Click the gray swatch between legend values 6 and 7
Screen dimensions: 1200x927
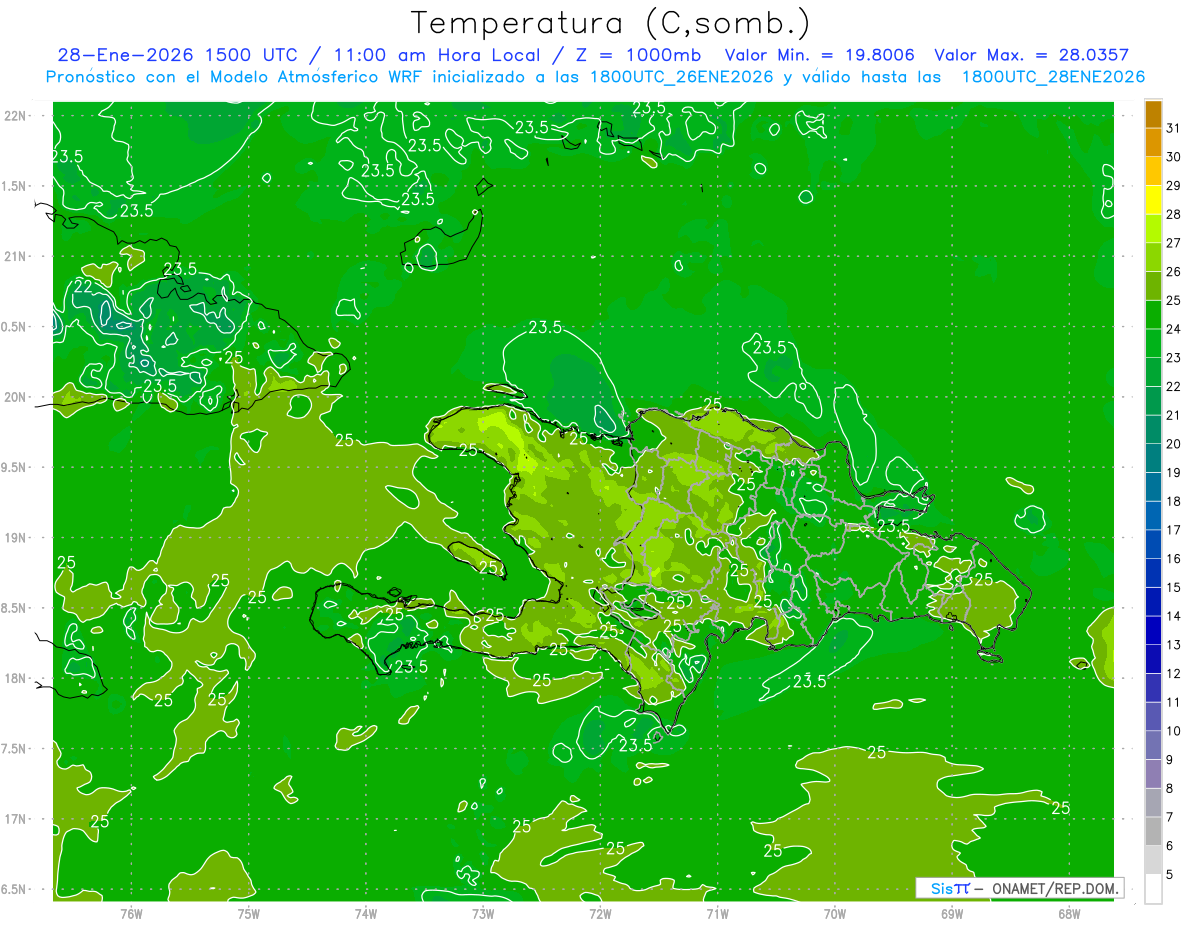[x=1153, y=832]
